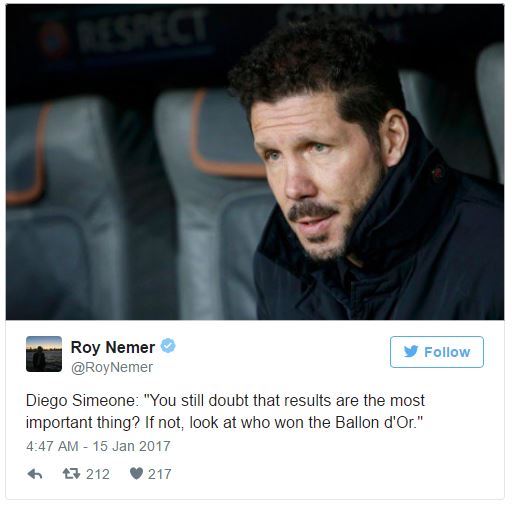This screenshot has height=505, width=512.
Task: Click the Twitter bird icon in Follow button
Action: coord(411,352)
